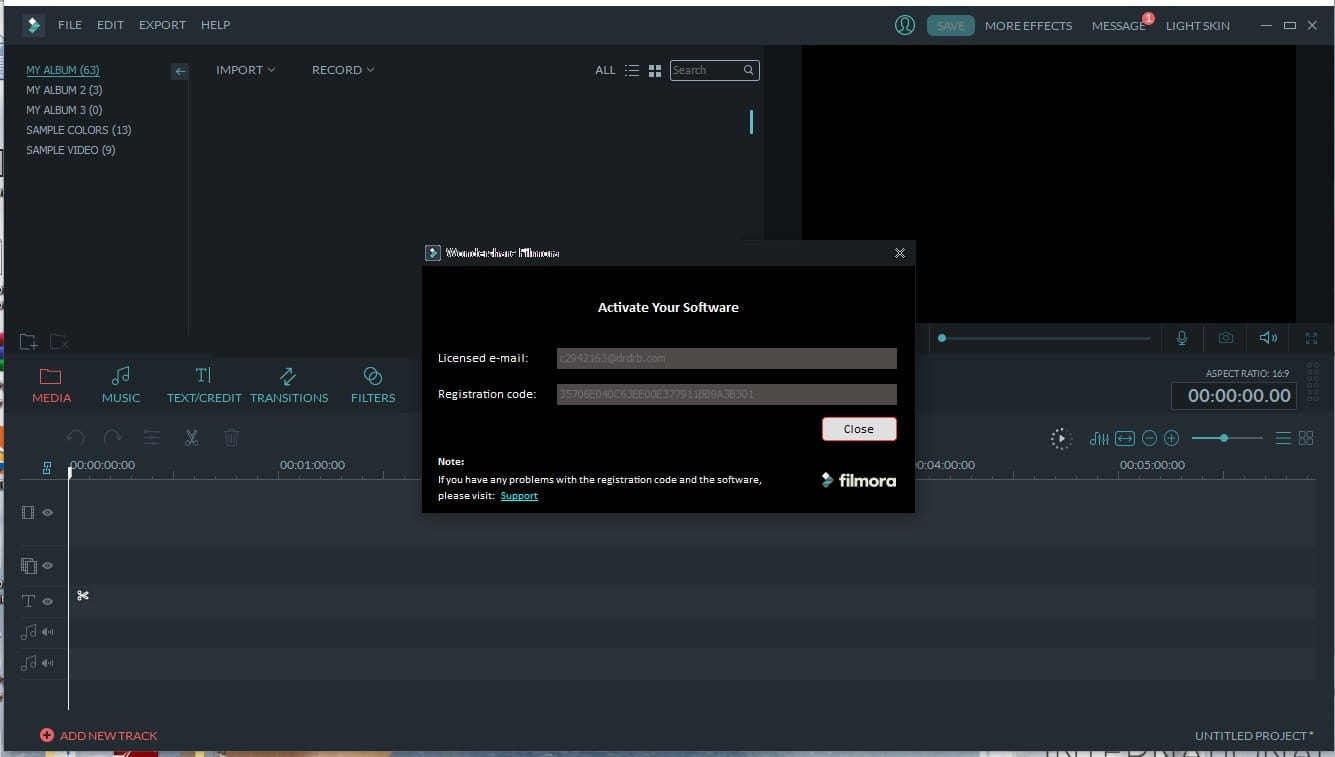1335x757 pixels.
Task: Switch media library to grid view
Action: click(655, 70)
